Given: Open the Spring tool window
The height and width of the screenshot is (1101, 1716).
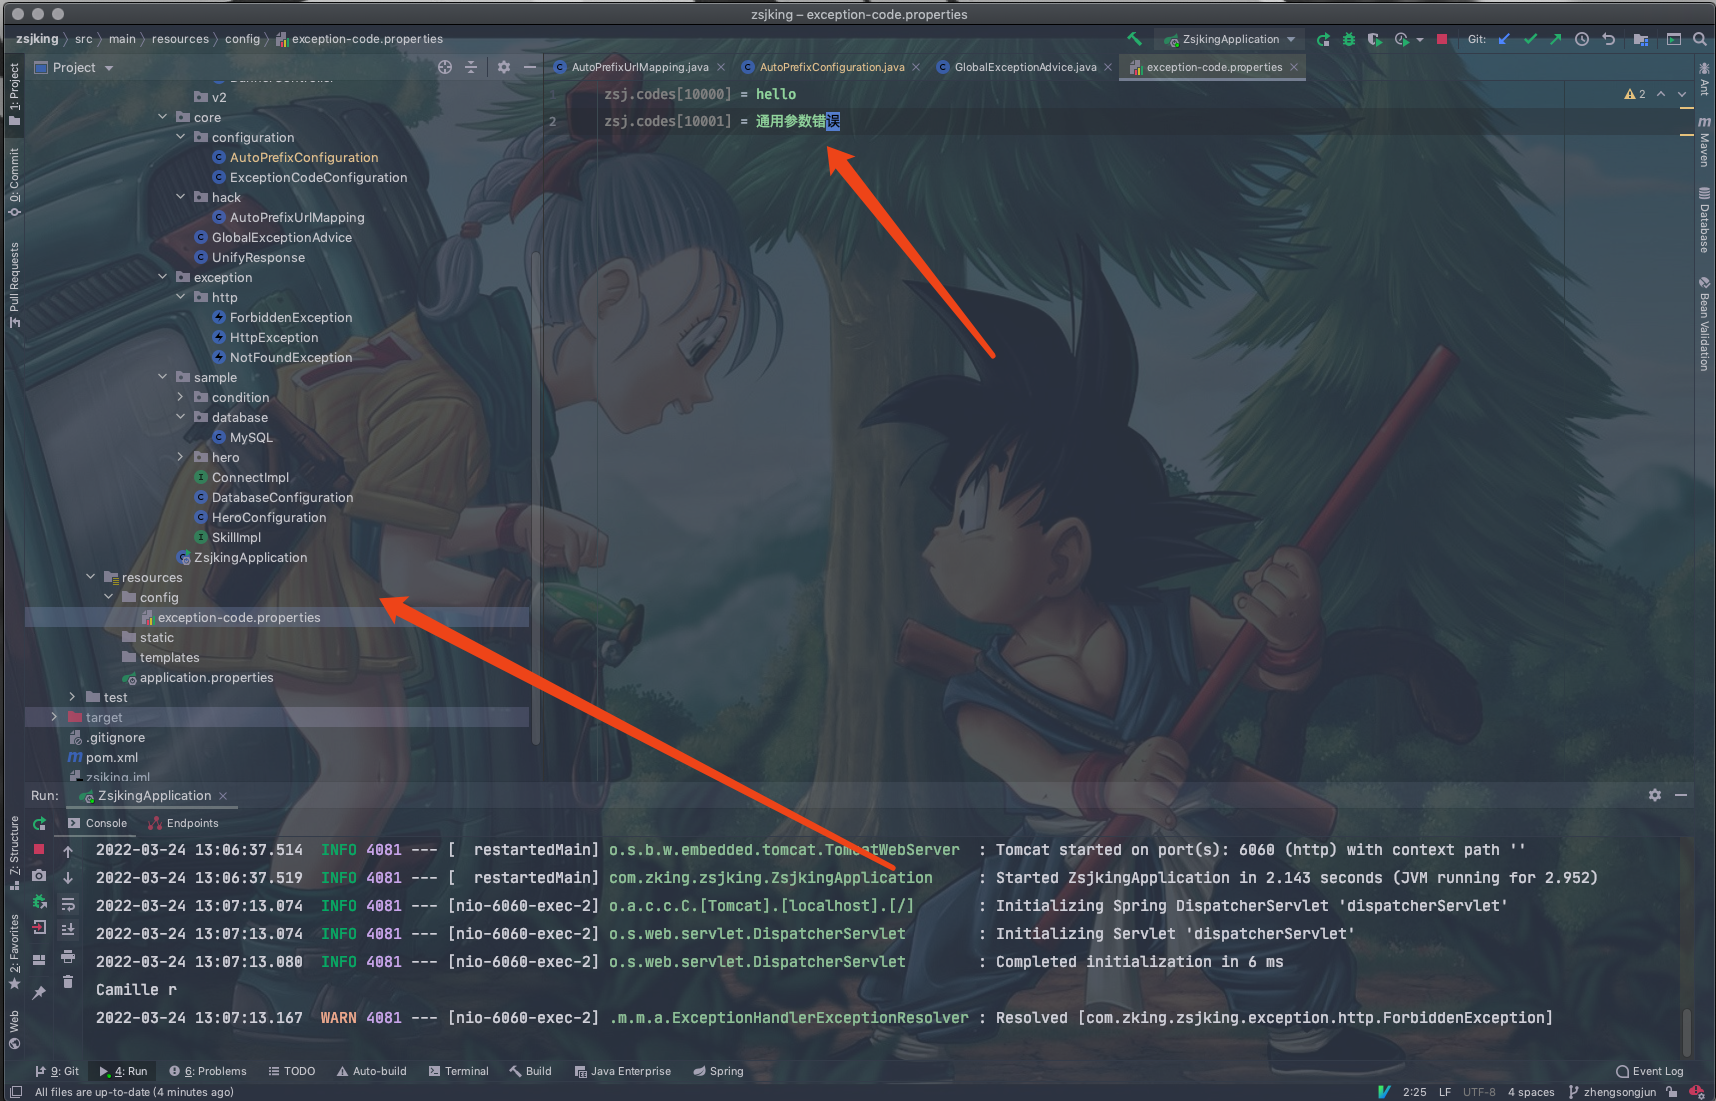Looking at the screenshot, I should pyautogui.click(x=719, y=1071).
